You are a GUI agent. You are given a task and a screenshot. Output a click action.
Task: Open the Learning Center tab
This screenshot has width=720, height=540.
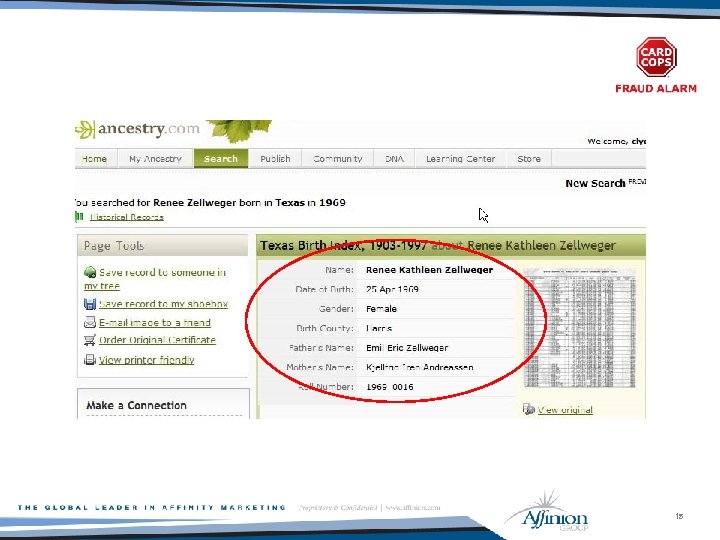click(x=461, y=159)
